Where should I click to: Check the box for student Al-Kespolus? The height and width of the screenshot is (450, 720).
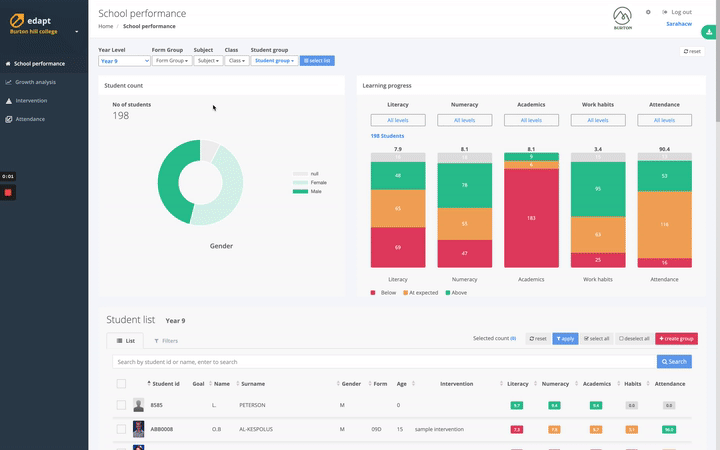pos(121,428)
